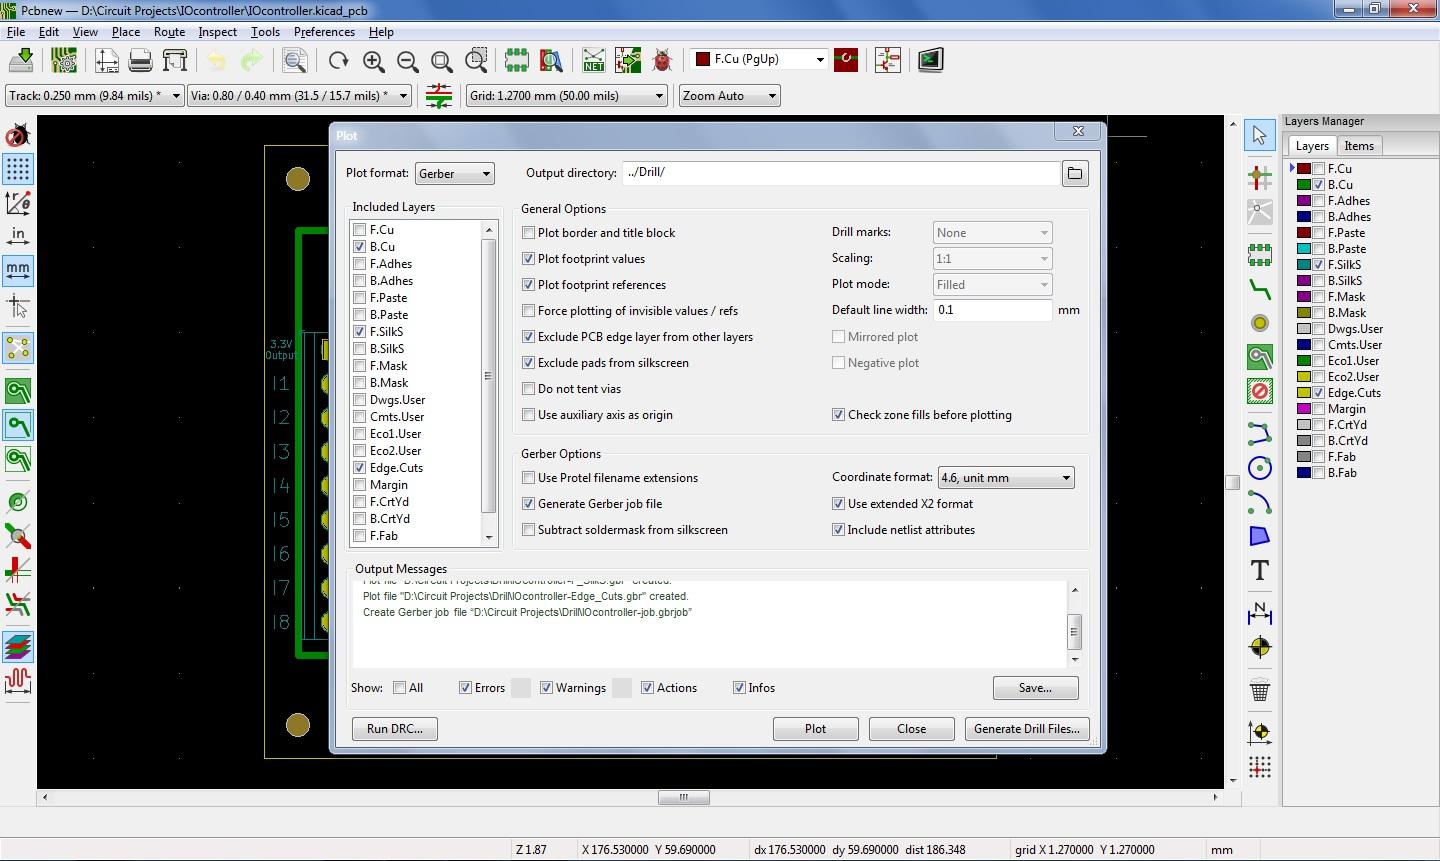Click the Run DRC button
The width and height of the screenshot is (1440, 861).
click(x=394, y=729)
